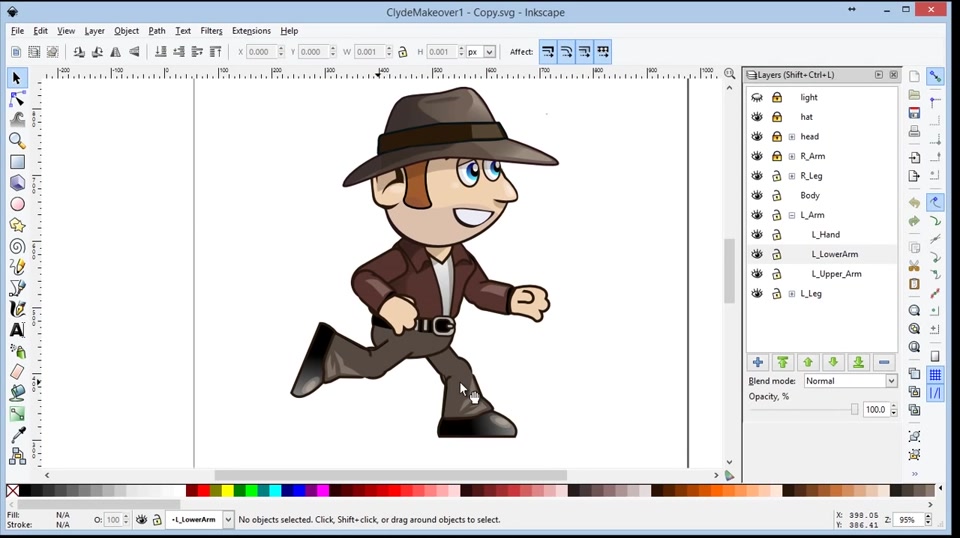Choose the Spiral tool
Viewport: 960px width, 538px height.
tap(17, 246)
